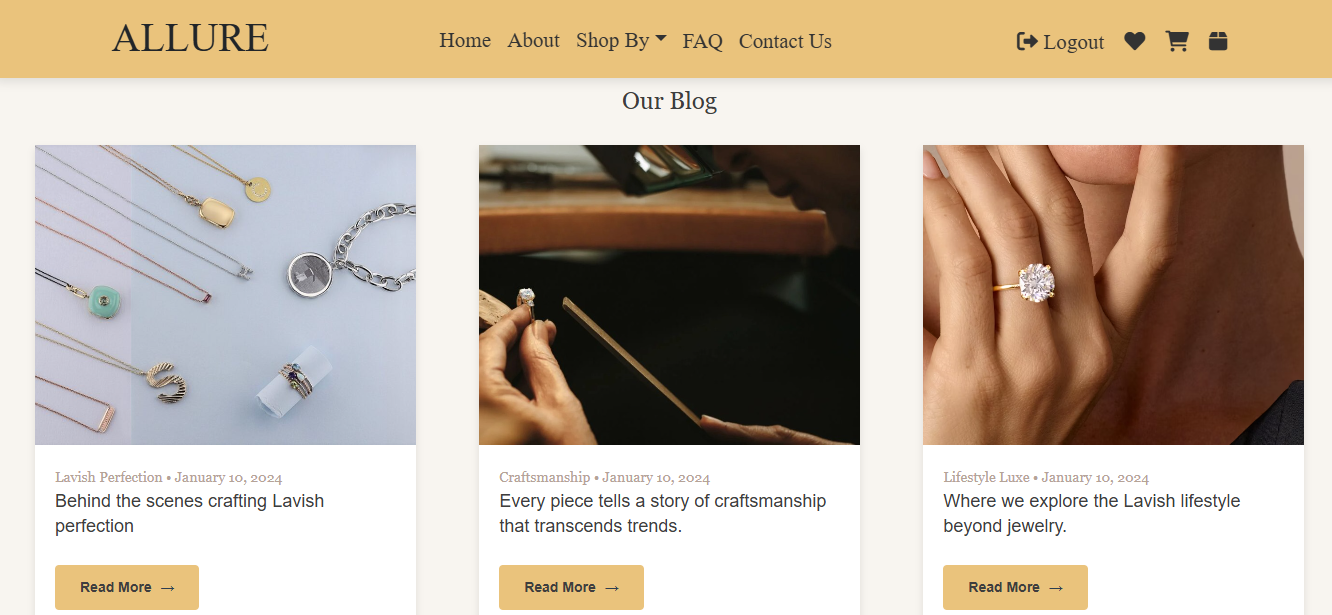Open the jeweler crafting ring image
The height and width of the screenshot is (615, 1332).
click(x=669, y=295)
